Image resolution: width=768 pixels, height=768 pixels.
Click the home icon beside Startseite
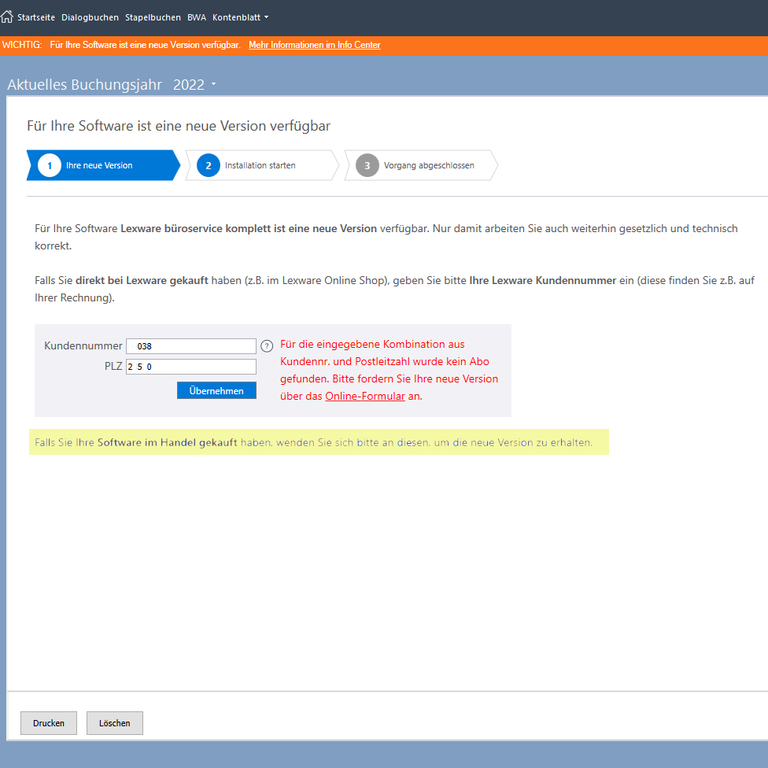point(6,17)
